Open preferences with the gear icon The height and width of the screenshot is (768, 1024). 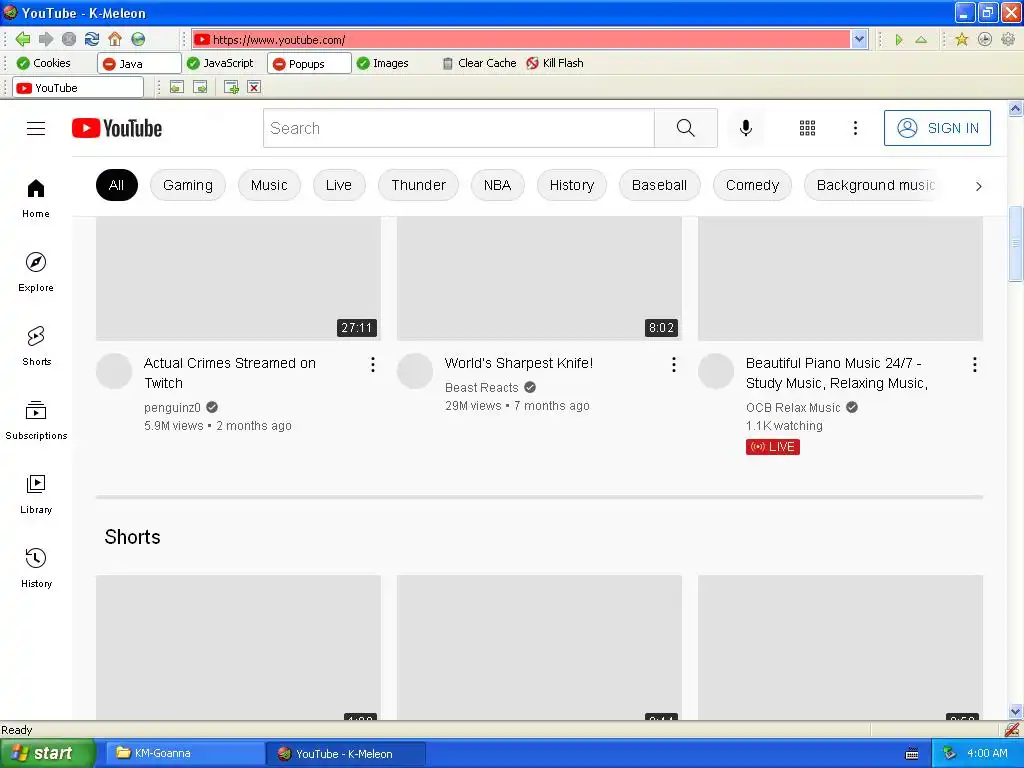pos(1008,39)
